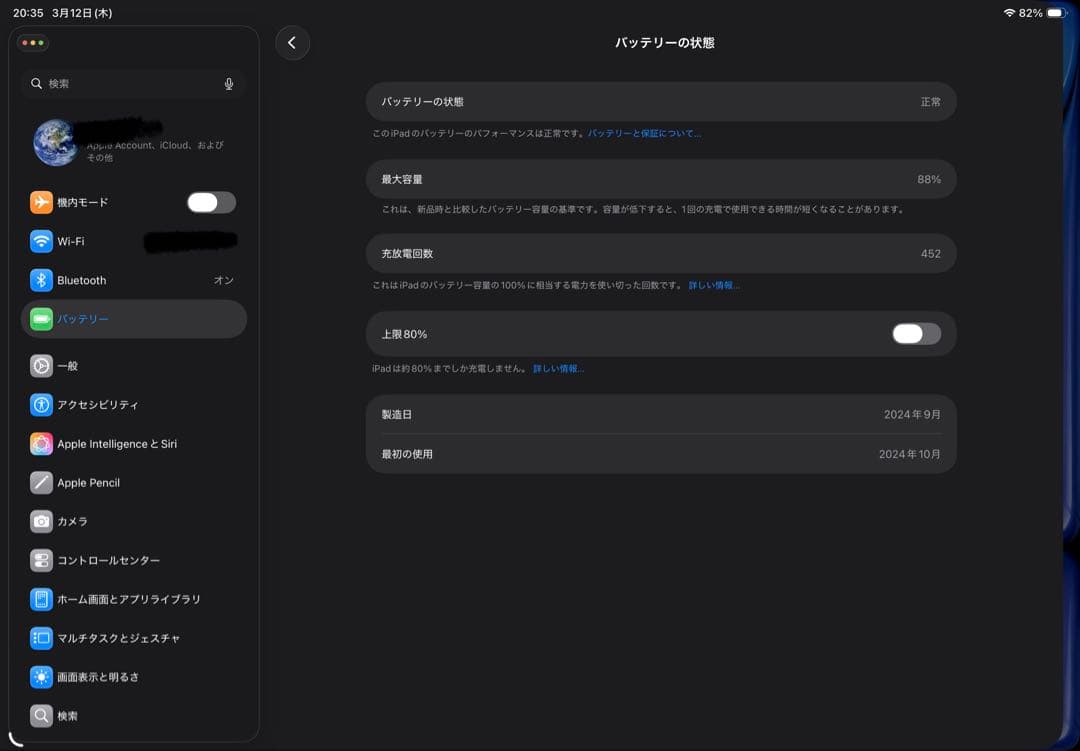The width and height of the screenshot is (1080, 751).
Task: Open the バッテリーと保証について link
Action: point(644,134)
